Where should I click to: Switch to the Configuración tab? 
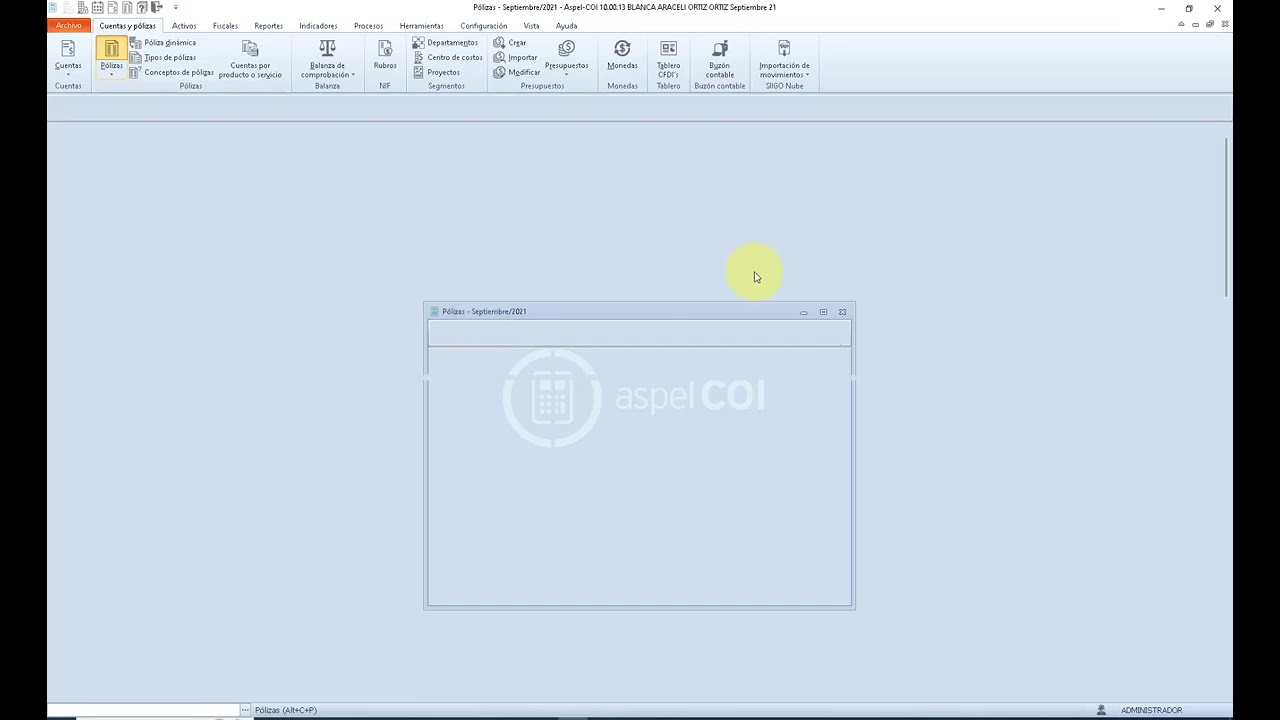(x=483, y=26)
